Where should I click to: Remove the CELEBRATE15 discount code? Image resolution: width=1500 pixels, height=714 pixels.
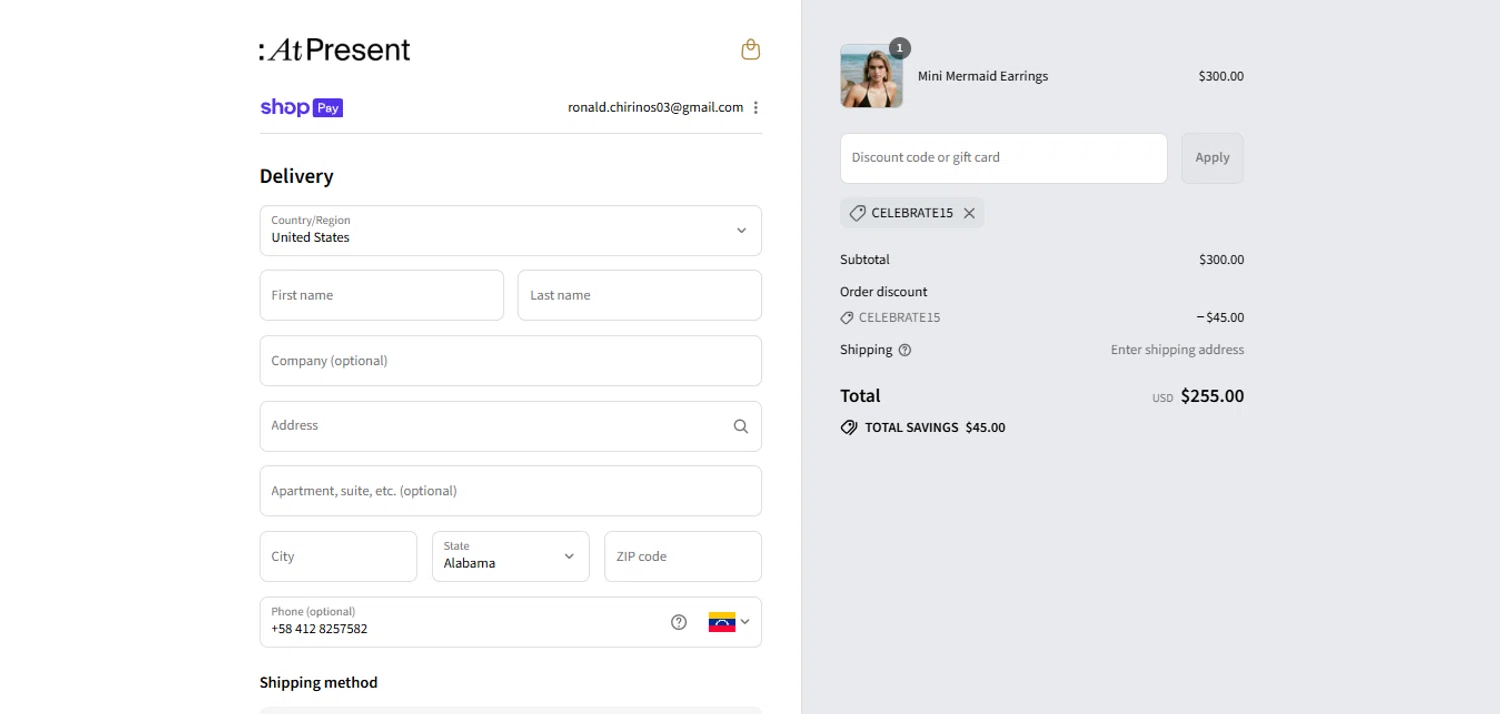point(969,213)
